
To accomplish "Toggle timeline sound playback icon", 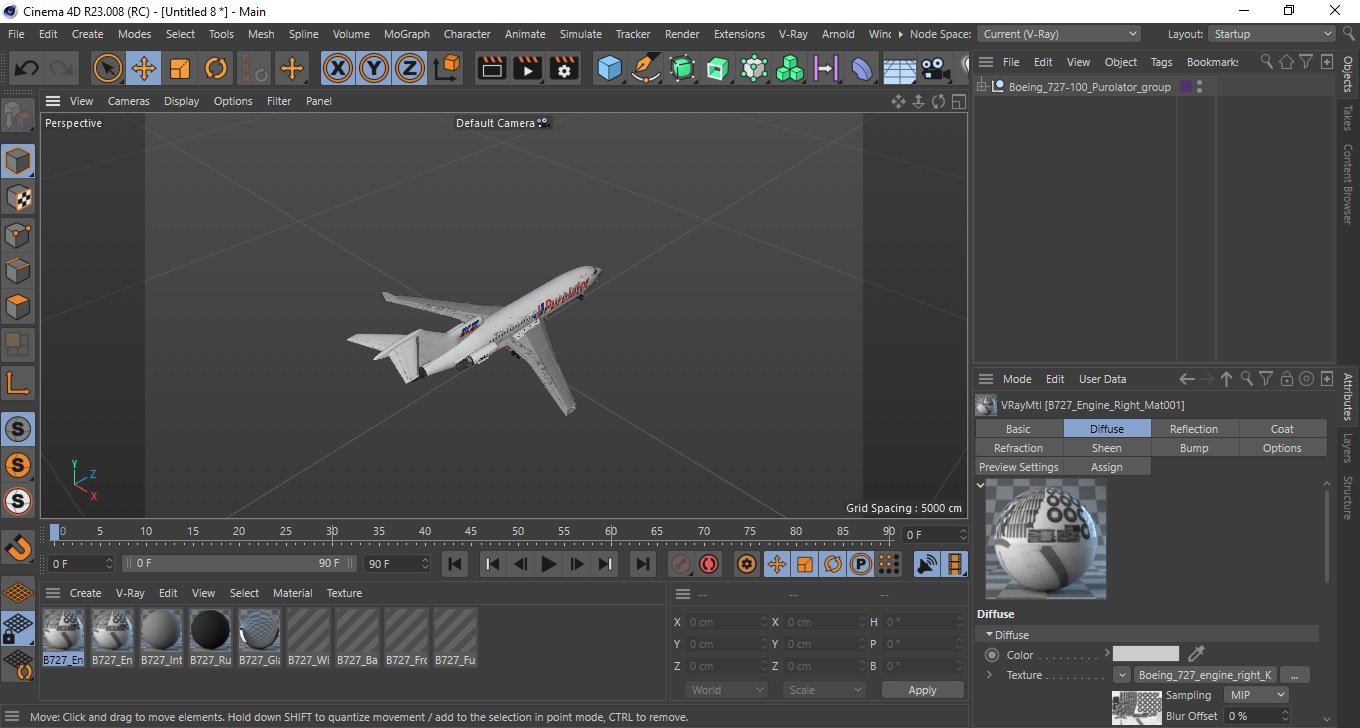I will click(928, 564).
